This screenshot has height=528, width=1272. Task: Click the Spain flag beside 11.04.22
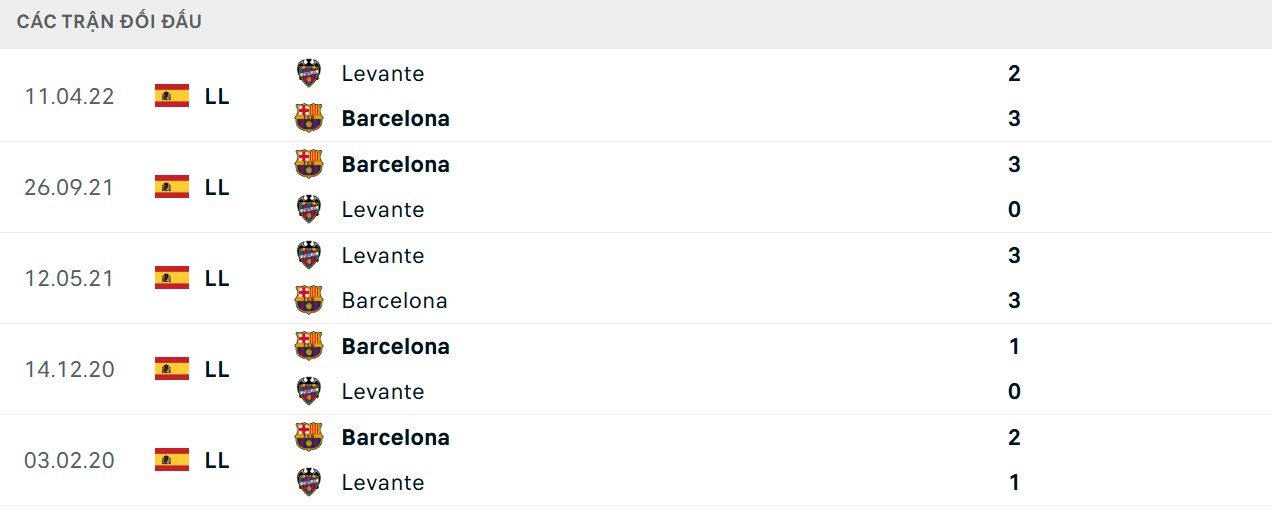coord(172,96)
